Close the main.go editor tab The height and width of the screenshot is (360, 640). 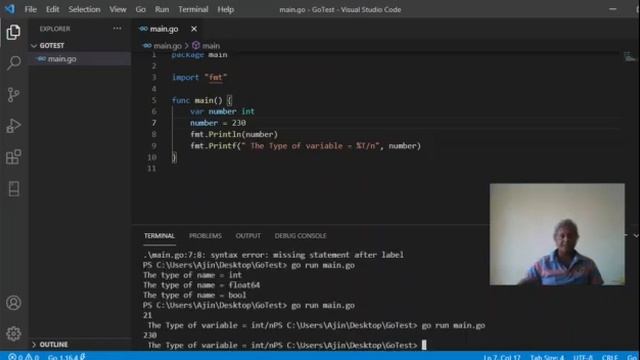pos(194,29)
